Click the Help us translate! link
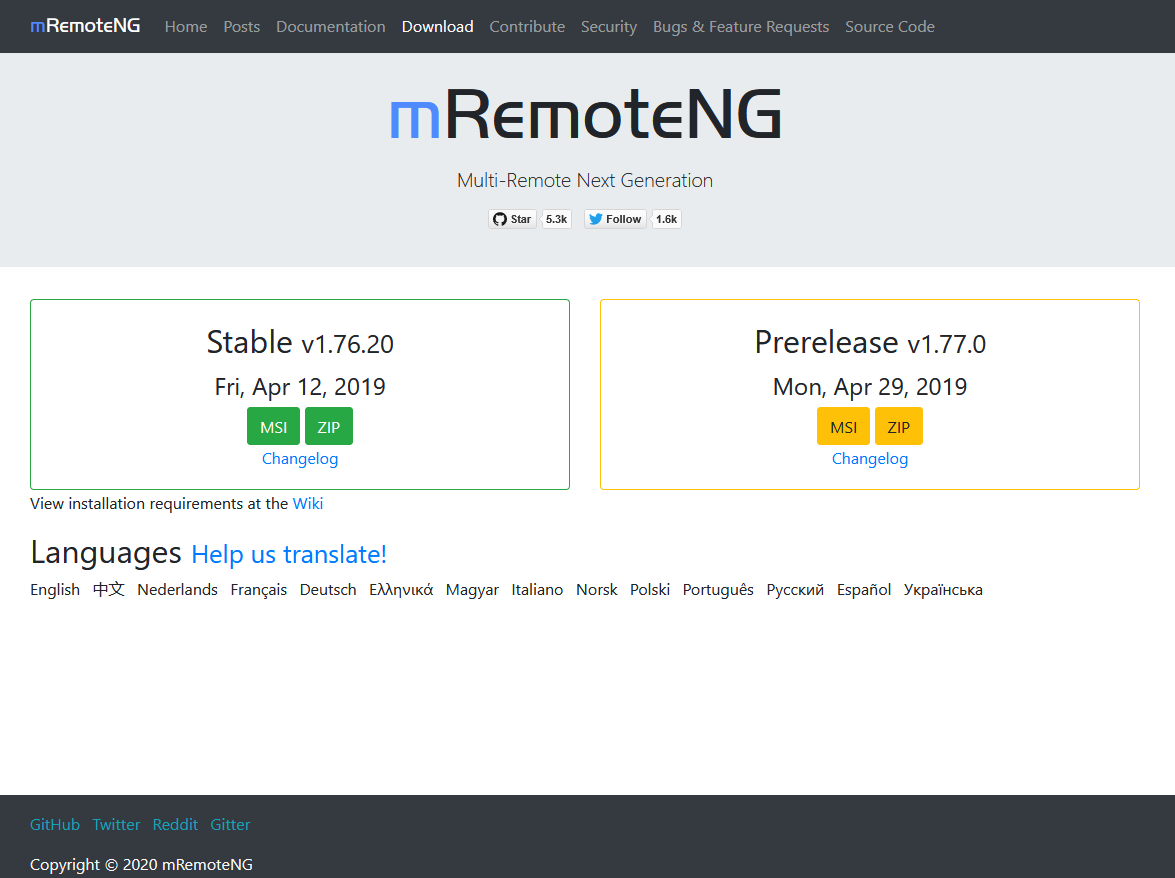The image size is (1175, 878). (289, 554)
